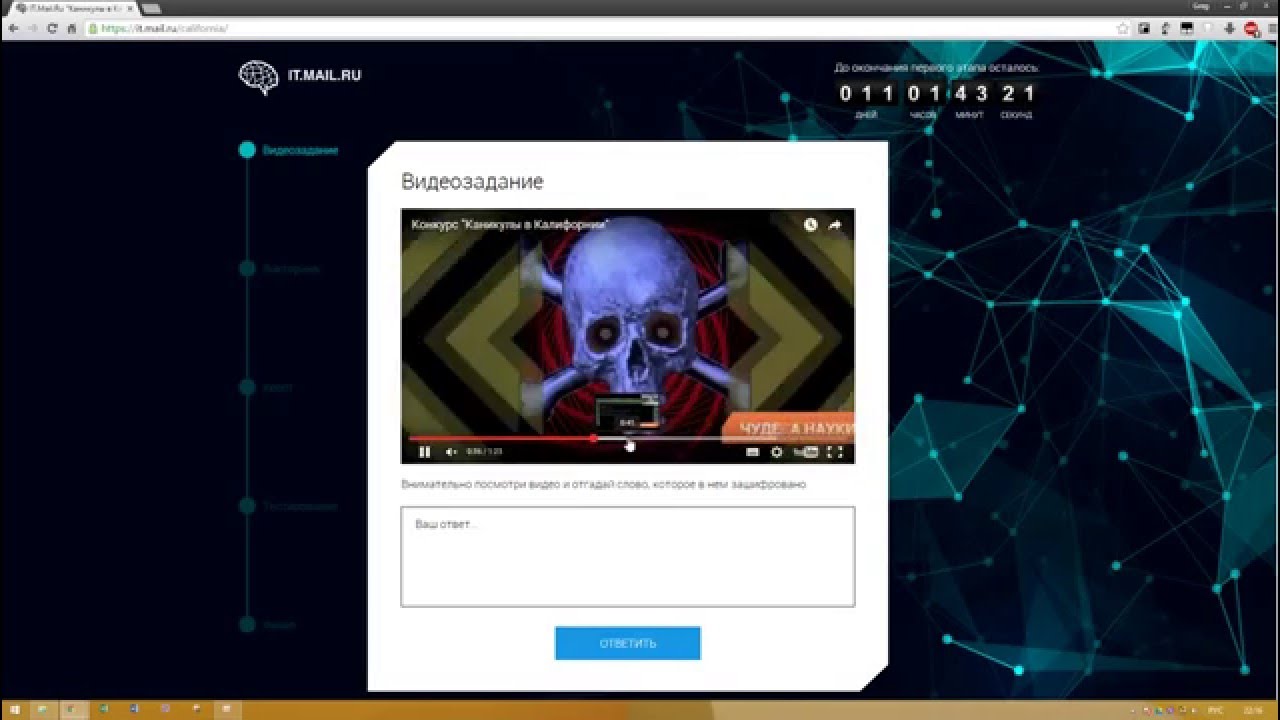This screenshot has width=1280, height=720.
Task: Seek on the red video progress bar
Action: 628,438
